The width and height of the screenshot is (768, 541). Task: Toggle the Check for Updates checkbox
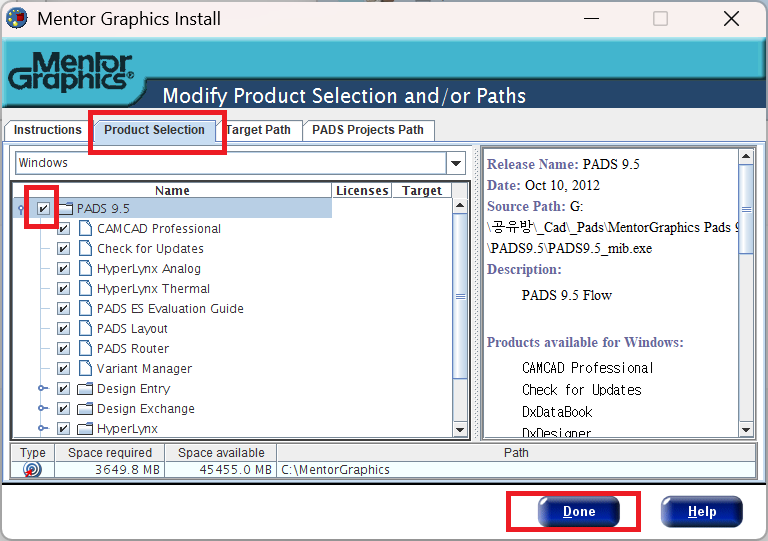[x=63, y=249]
